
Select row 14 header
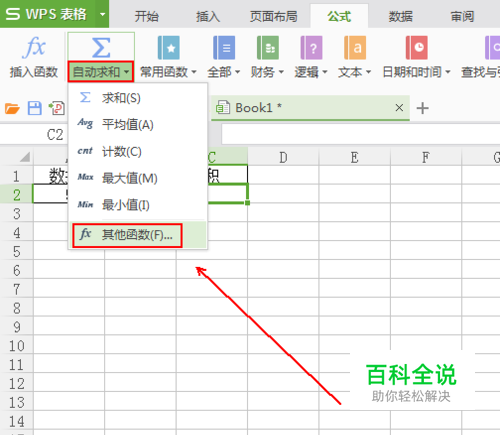(16, 421)
